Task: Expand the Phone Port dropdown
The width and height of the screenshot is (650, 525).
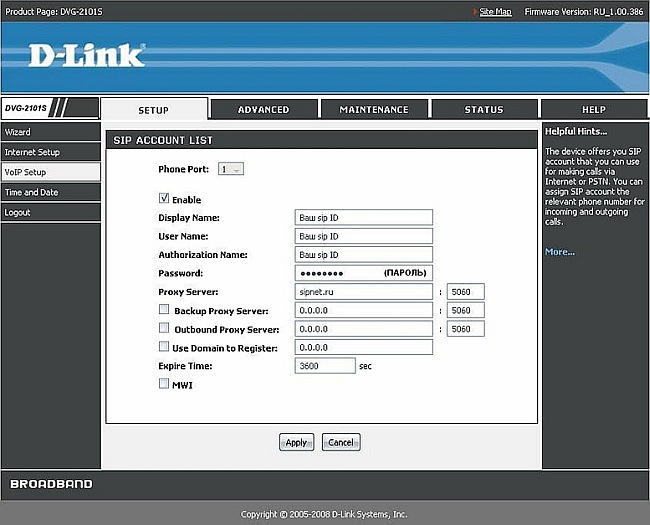Action: coord(231,169)
